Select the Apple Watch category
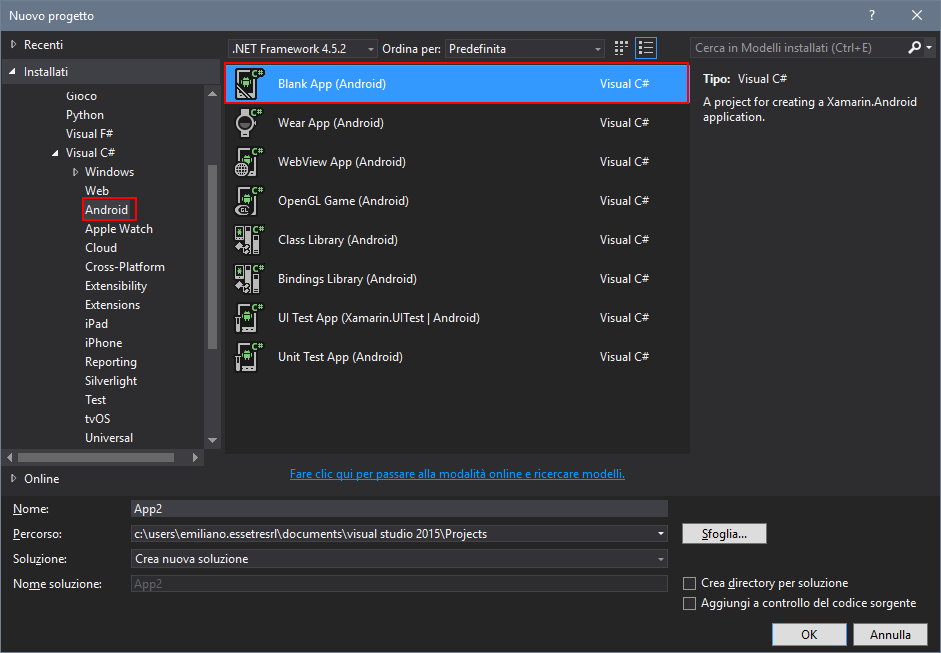 119,229
